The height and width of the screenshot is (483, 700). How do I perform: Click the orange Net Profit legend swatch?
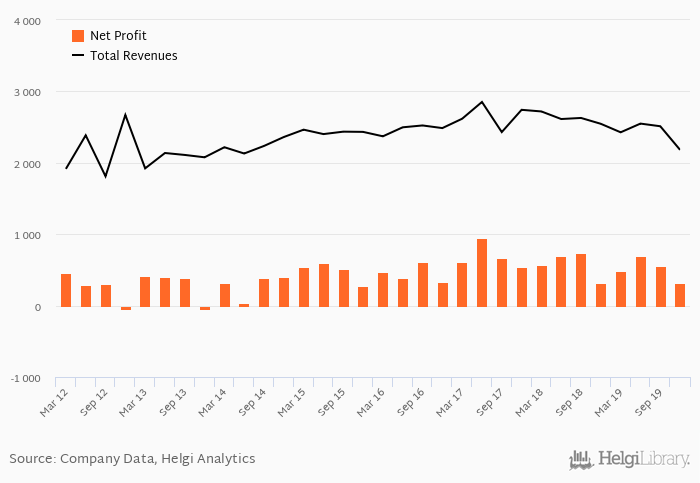(x=78, y=36)
